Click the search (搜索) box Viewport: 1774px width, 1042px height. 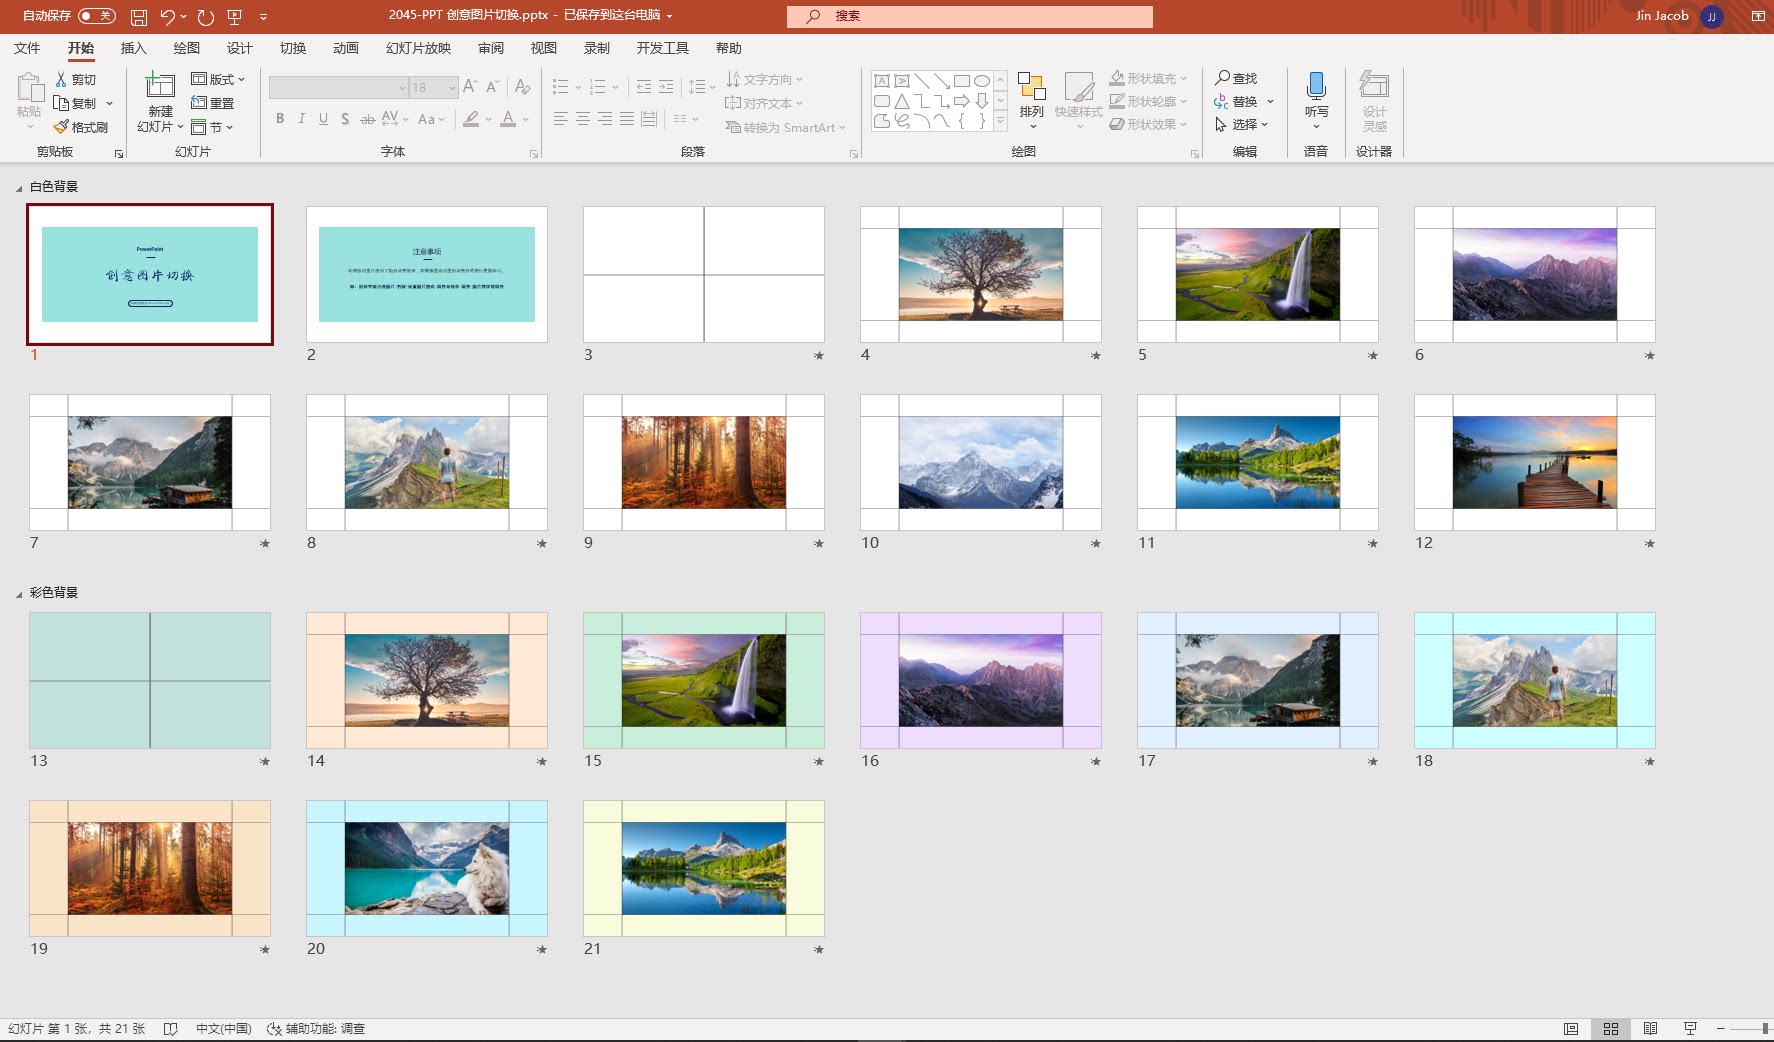[970, 16]
